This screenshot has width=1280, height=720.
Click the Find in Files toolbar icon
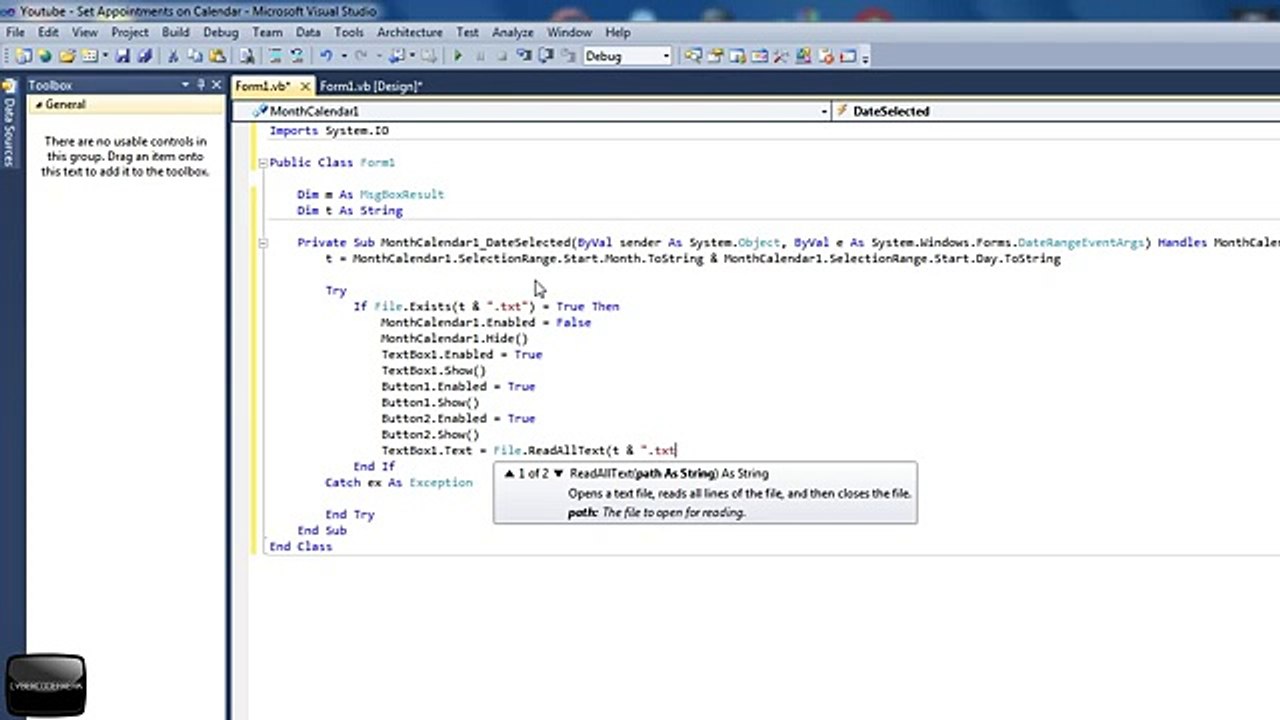tap(246, 56)
